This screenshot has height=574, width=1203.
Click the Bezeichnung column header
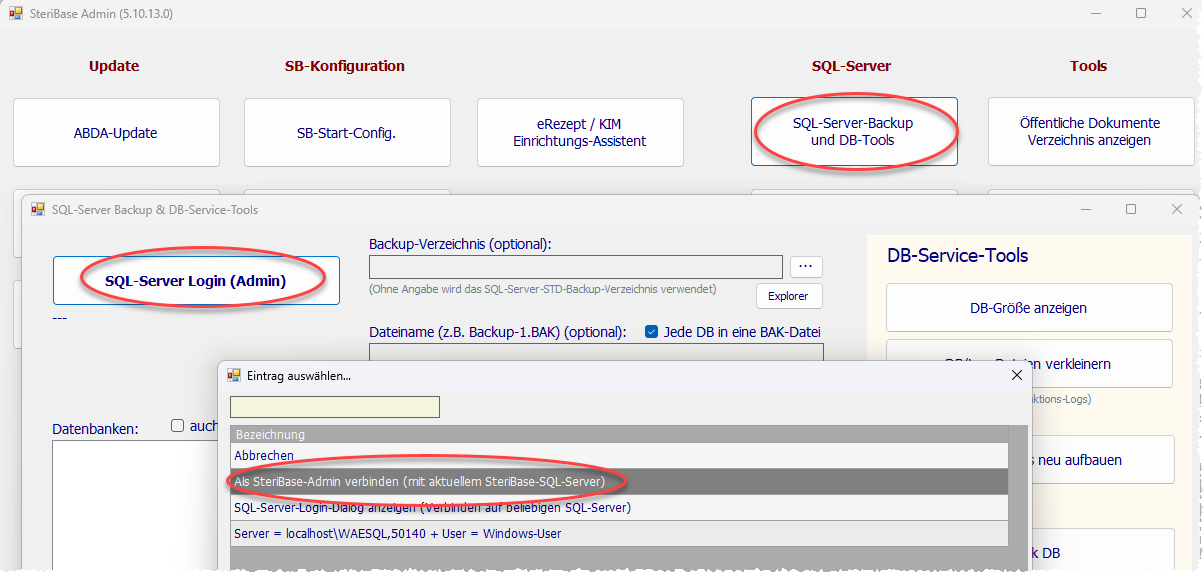(619, 435)
